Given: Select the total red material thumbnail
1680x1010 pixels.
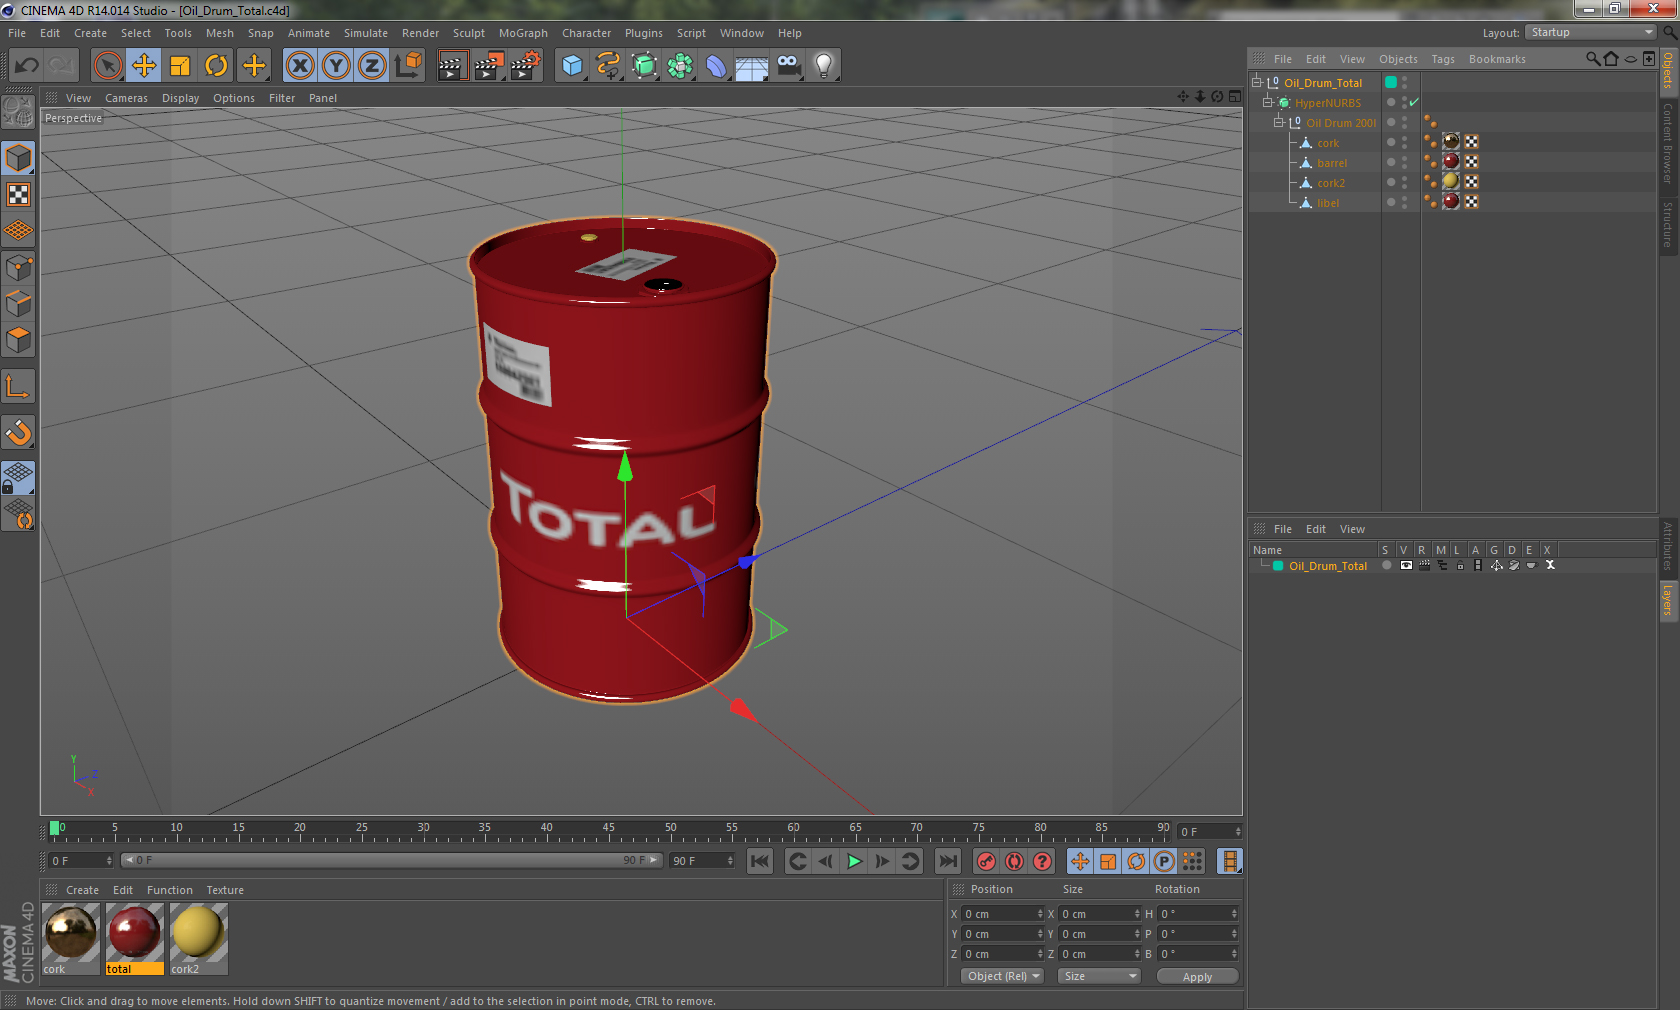Looking at the screenshot, I should (x=135, y=932).
